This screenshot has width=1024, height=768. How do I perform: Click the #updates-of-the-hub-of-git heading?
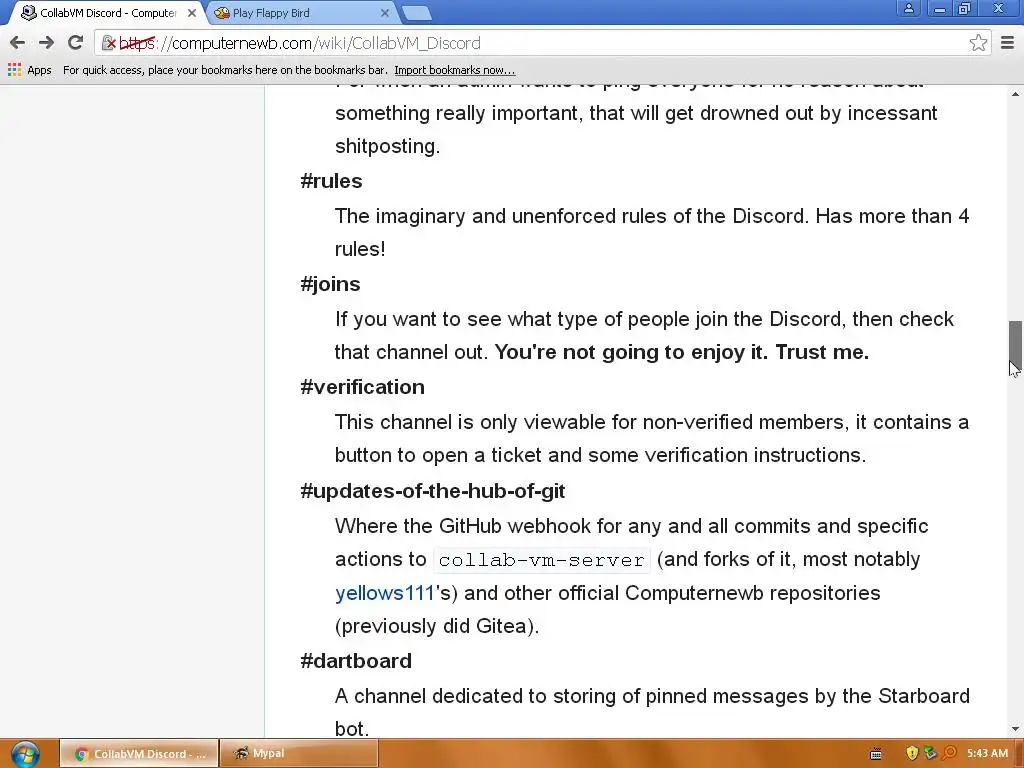point(432,491)
